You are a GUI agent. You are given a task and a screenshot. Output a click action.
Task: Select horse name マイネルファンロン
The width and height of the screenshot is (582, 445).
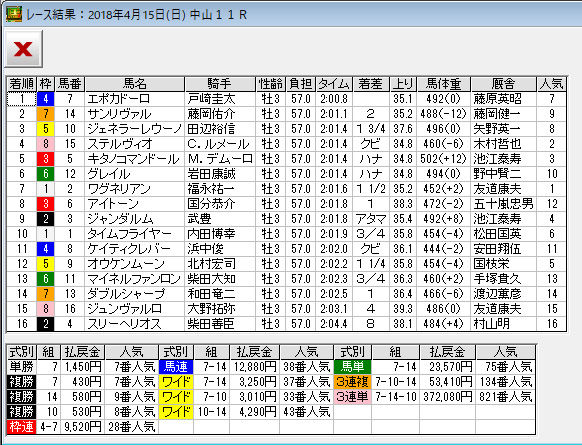134,279
